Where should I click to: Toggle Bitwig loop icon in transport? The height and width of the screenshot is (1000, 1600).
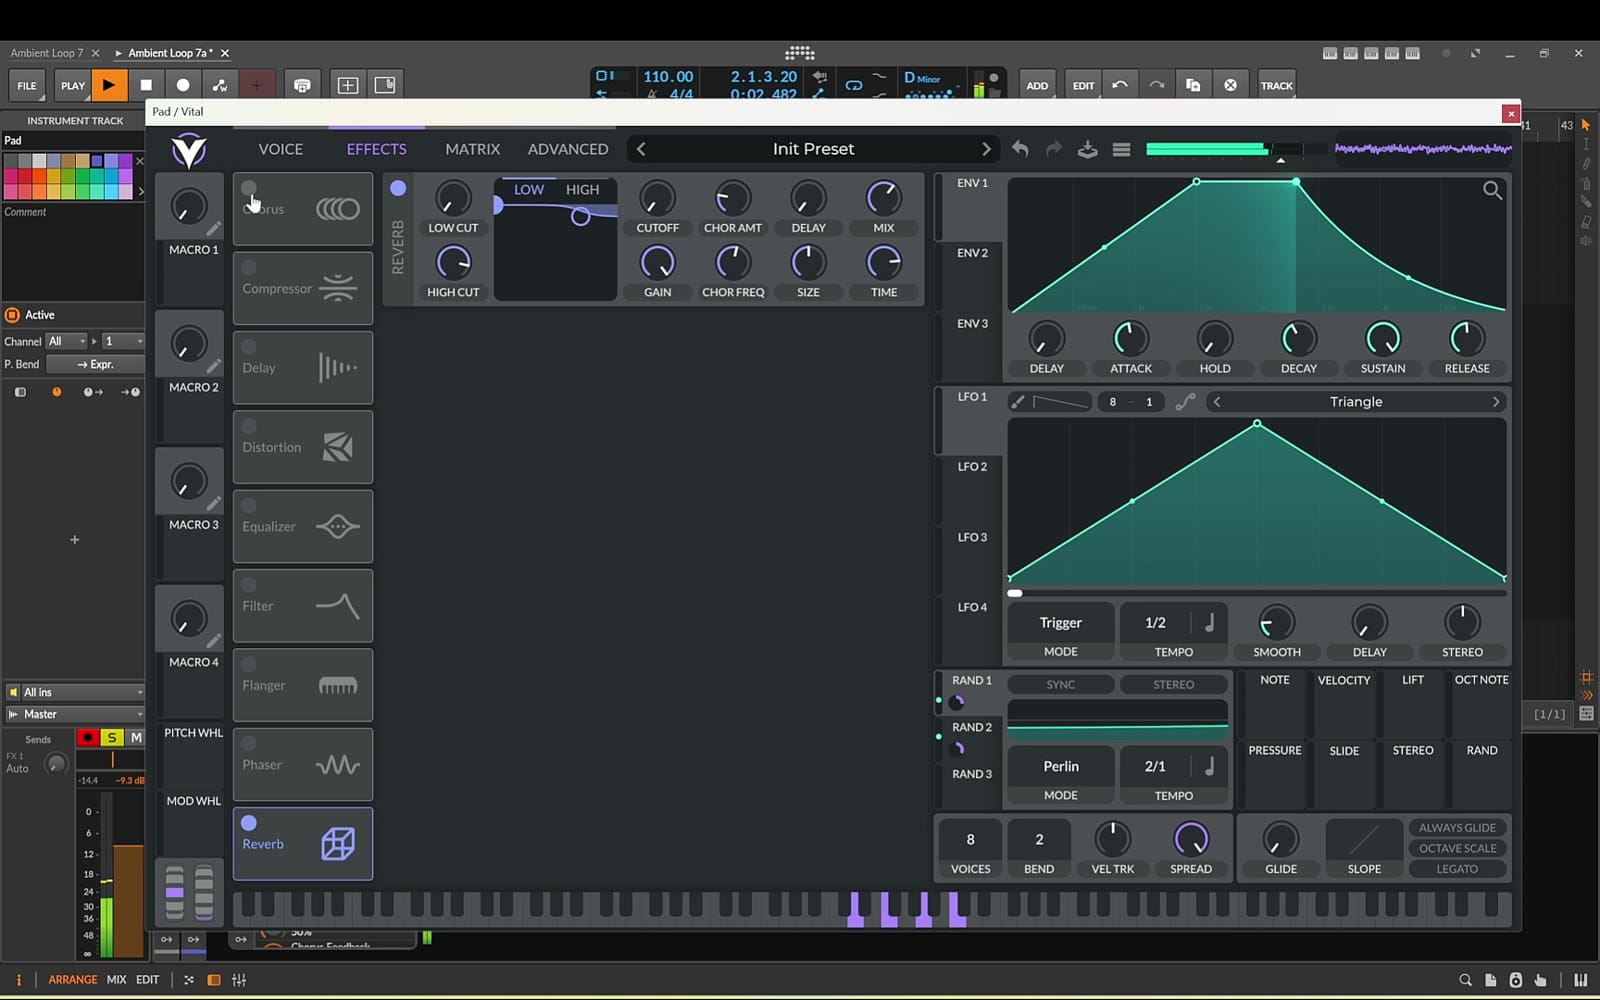click(x=853, y=85)
